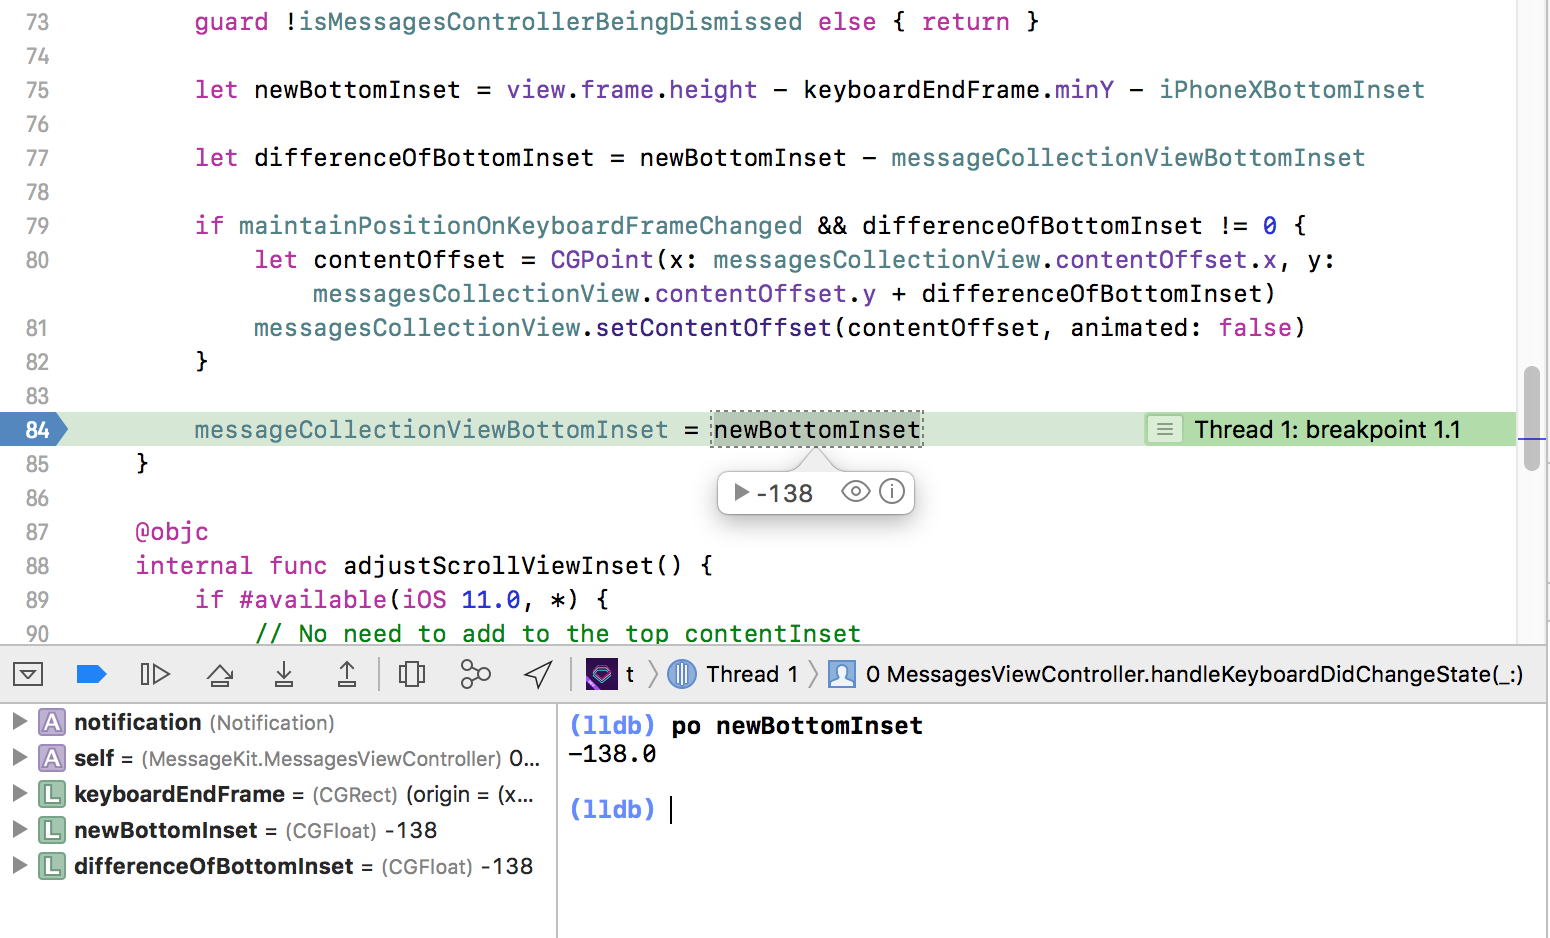Hide the debug area with the toggle button
This screenshot has height=938, width=1550.
(x=28, y=674)
